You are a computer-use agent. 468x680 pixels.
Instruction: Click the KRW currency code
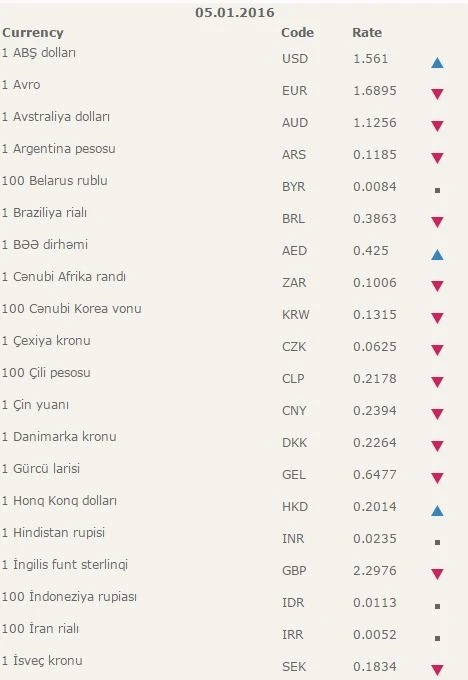point(296,314)
